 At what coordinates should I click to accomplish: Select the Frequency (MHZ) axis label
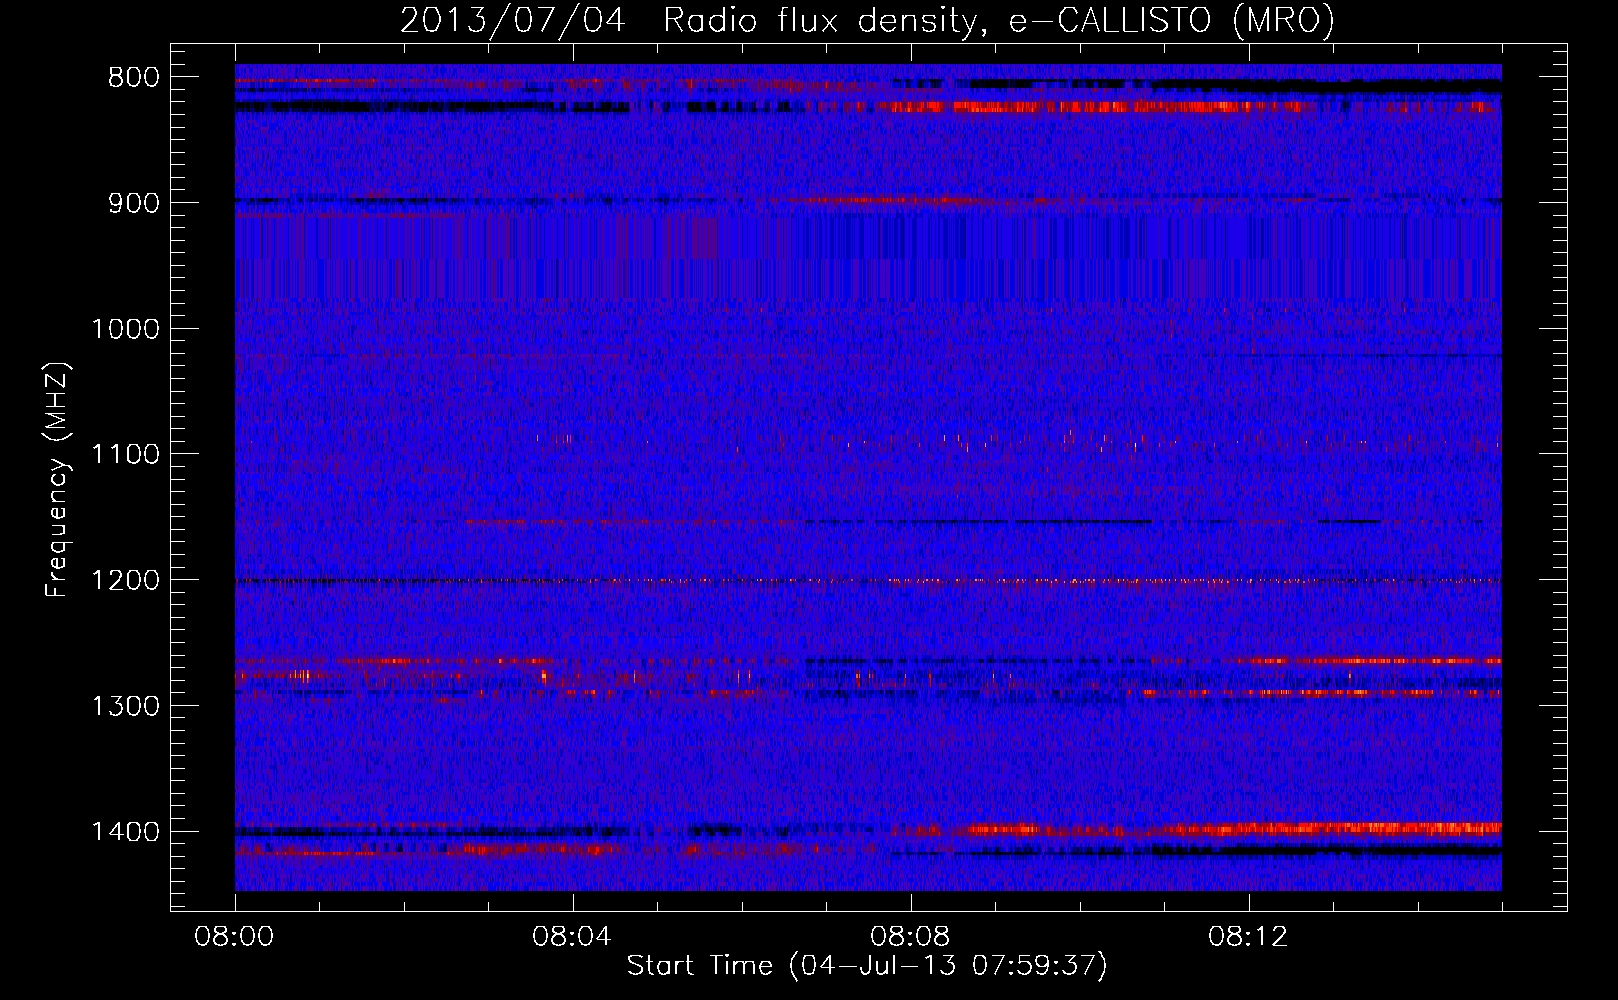tap(57, 480)
